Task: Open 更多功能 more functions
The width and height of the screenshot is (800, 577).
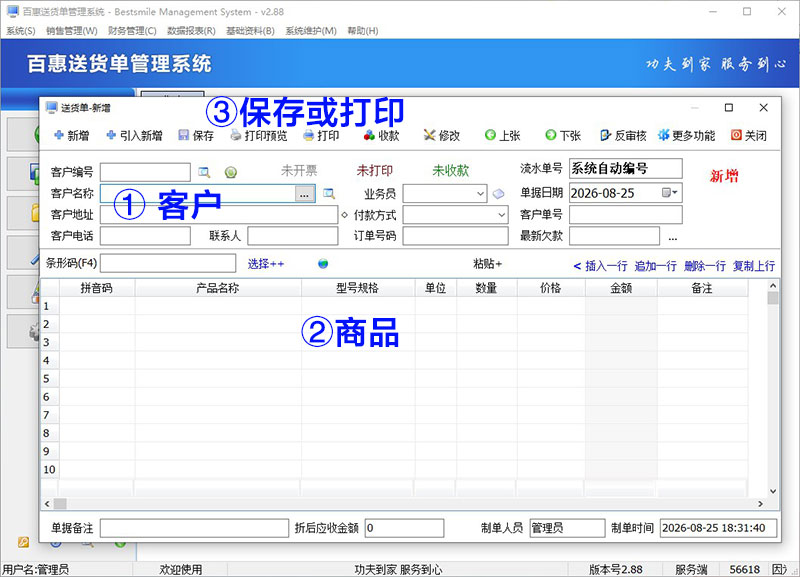Action: click(686, 135)
